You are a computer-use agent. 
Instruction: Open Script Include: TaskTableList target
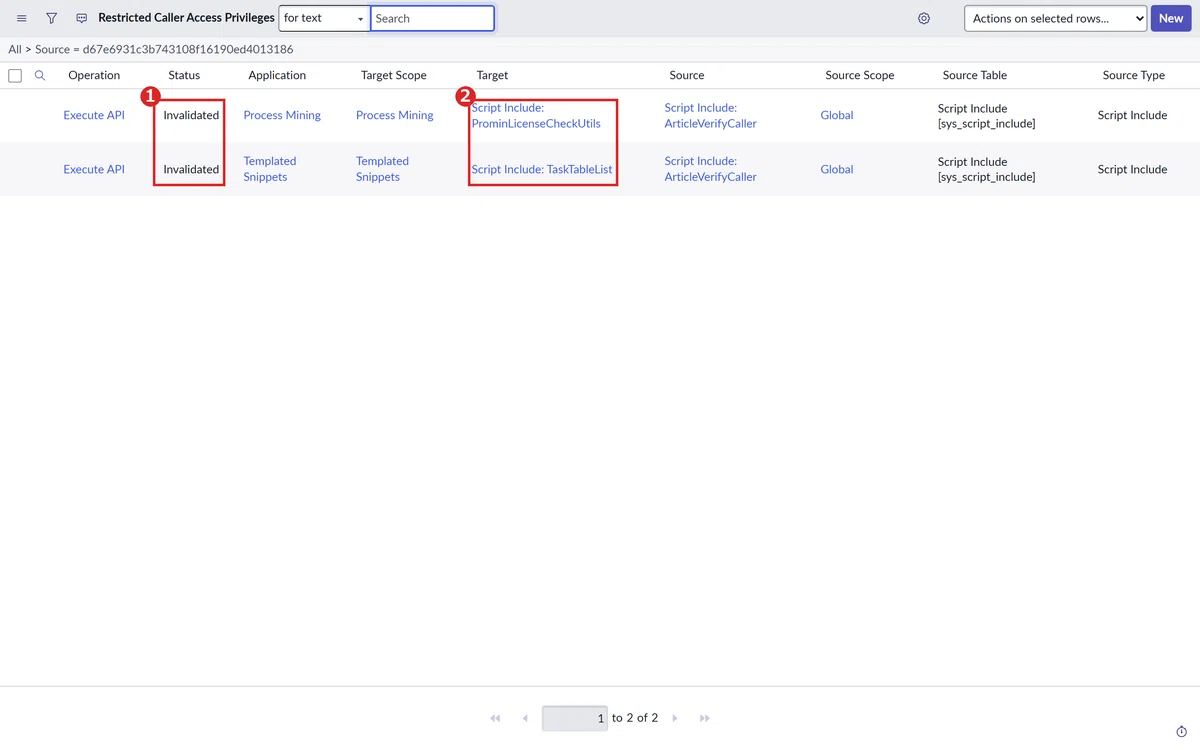(542, 169)
